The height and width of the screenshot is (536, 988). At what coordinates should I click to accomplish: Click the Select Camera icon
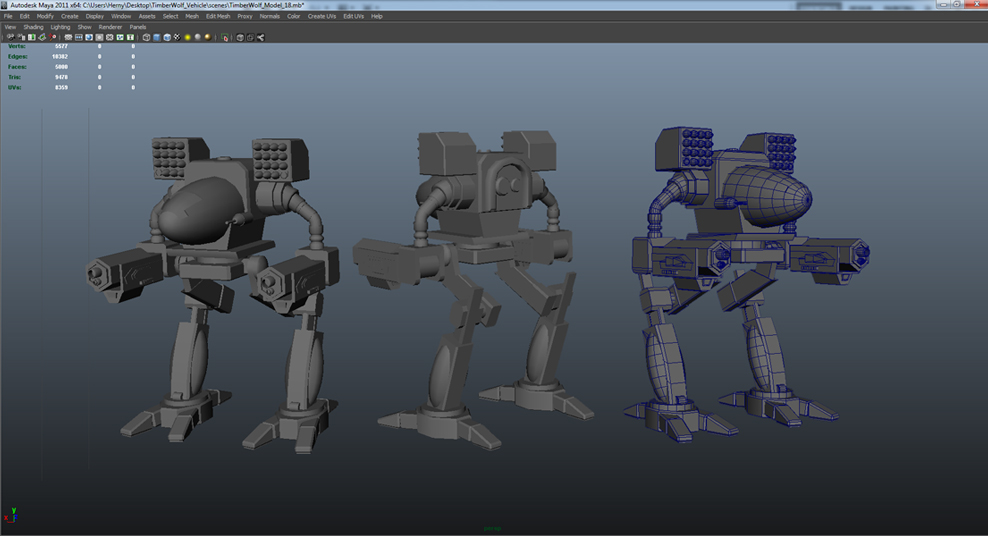pos(10,37)
